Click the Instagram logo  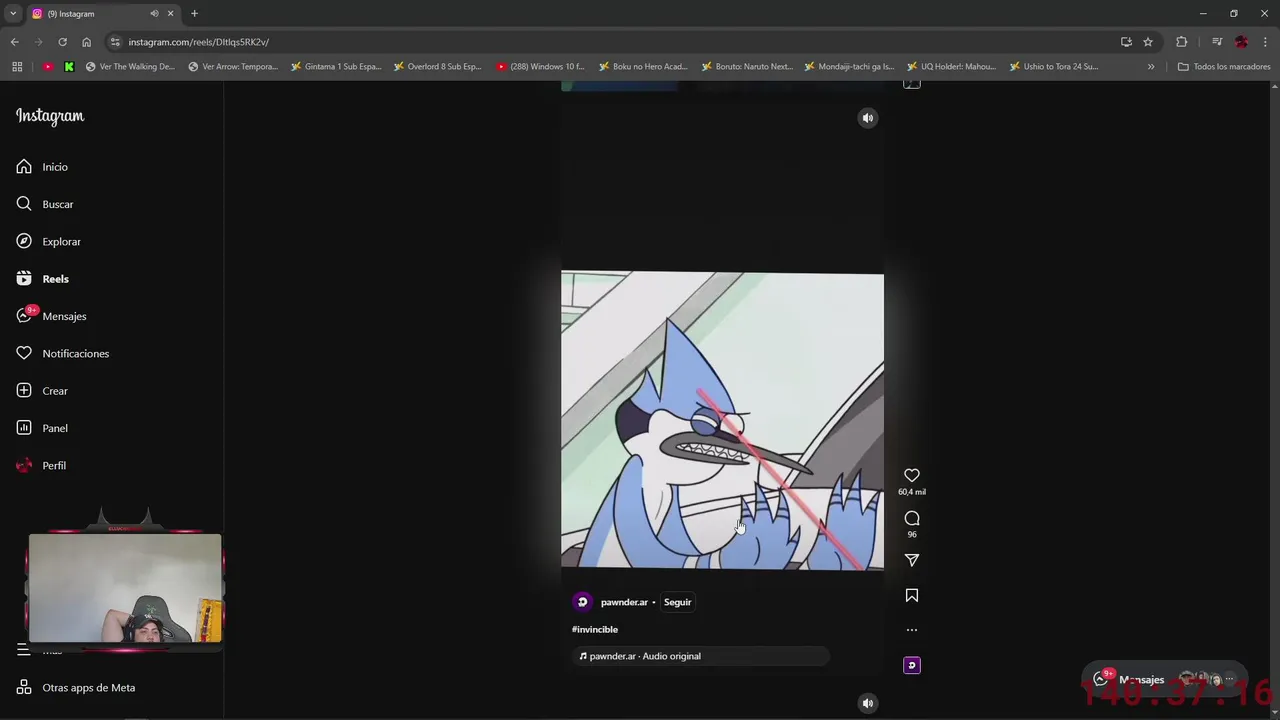(x=50, y=116)
